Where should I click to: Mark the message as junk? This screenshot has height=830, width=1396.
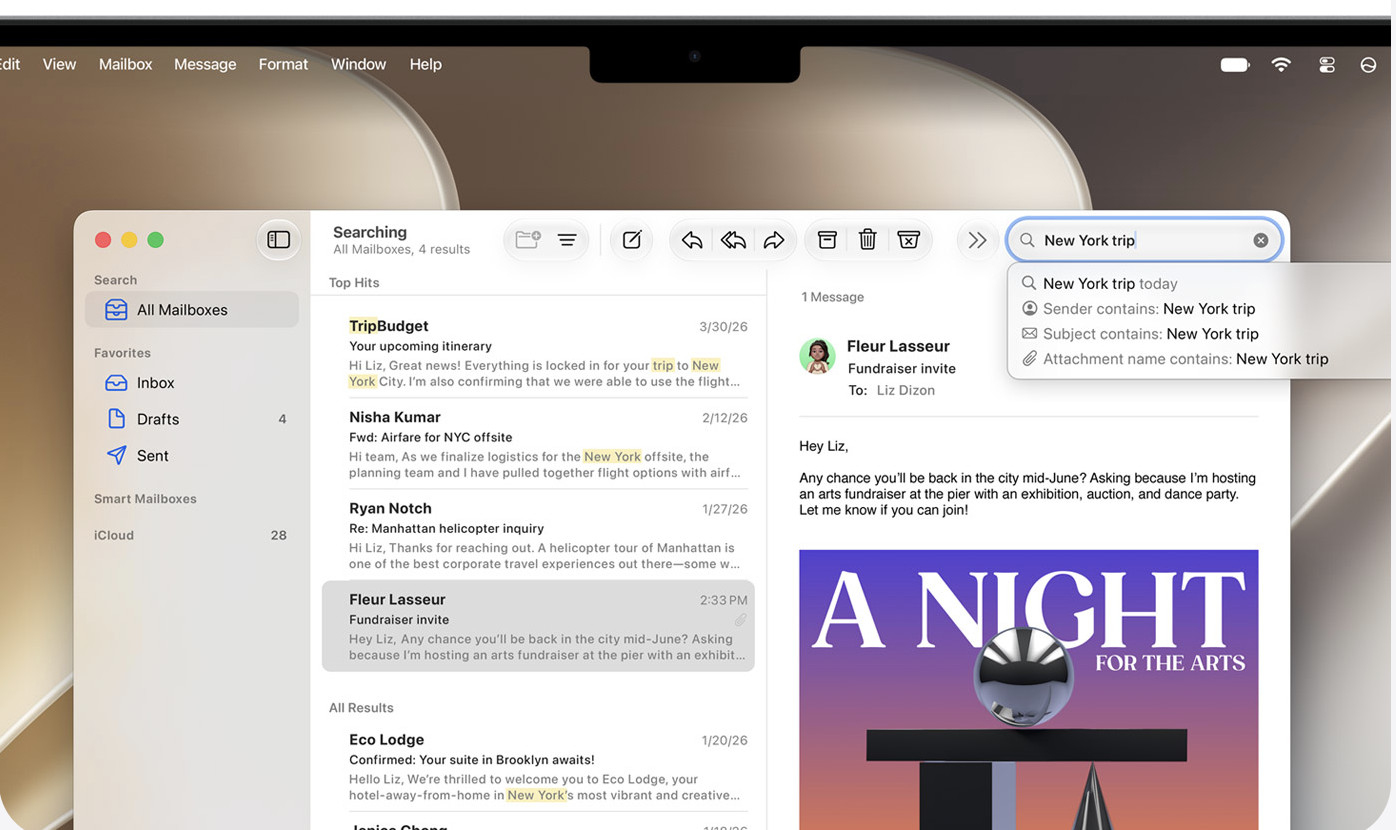pos(908,240)
